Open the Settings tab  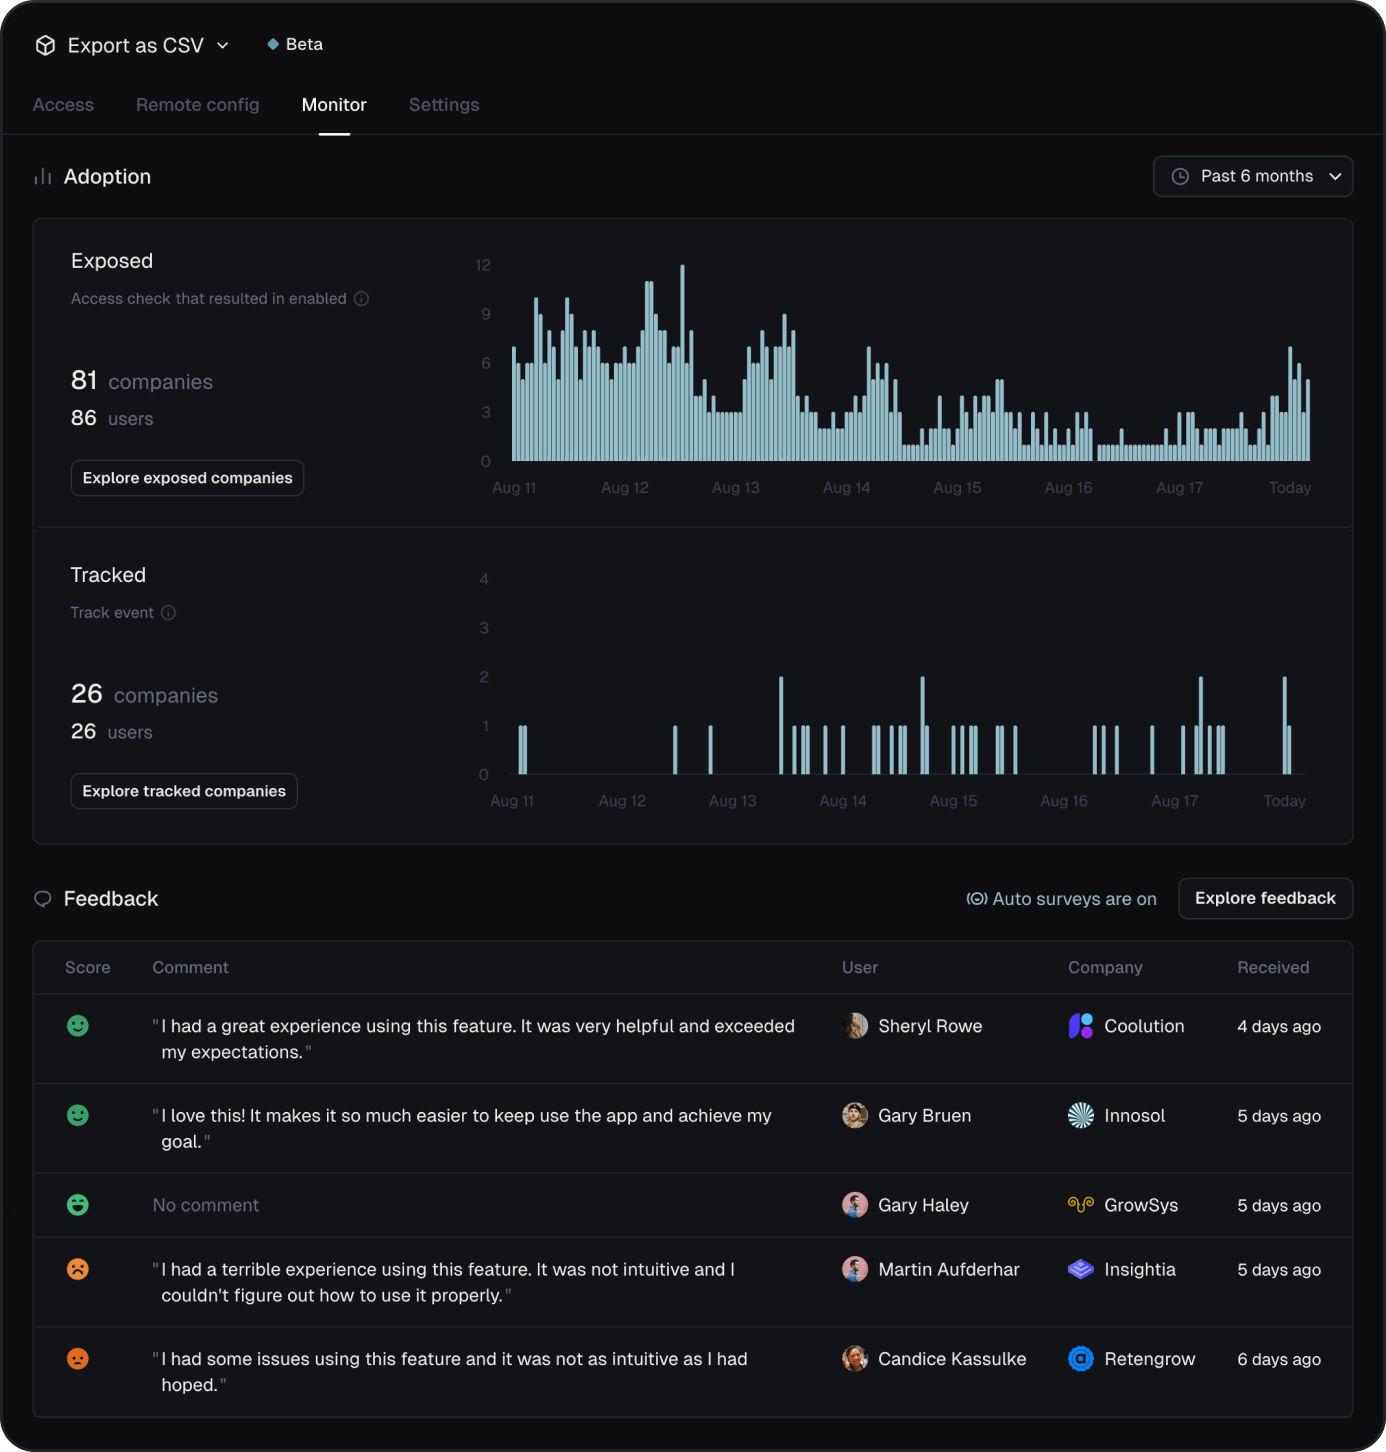[444, 104]
